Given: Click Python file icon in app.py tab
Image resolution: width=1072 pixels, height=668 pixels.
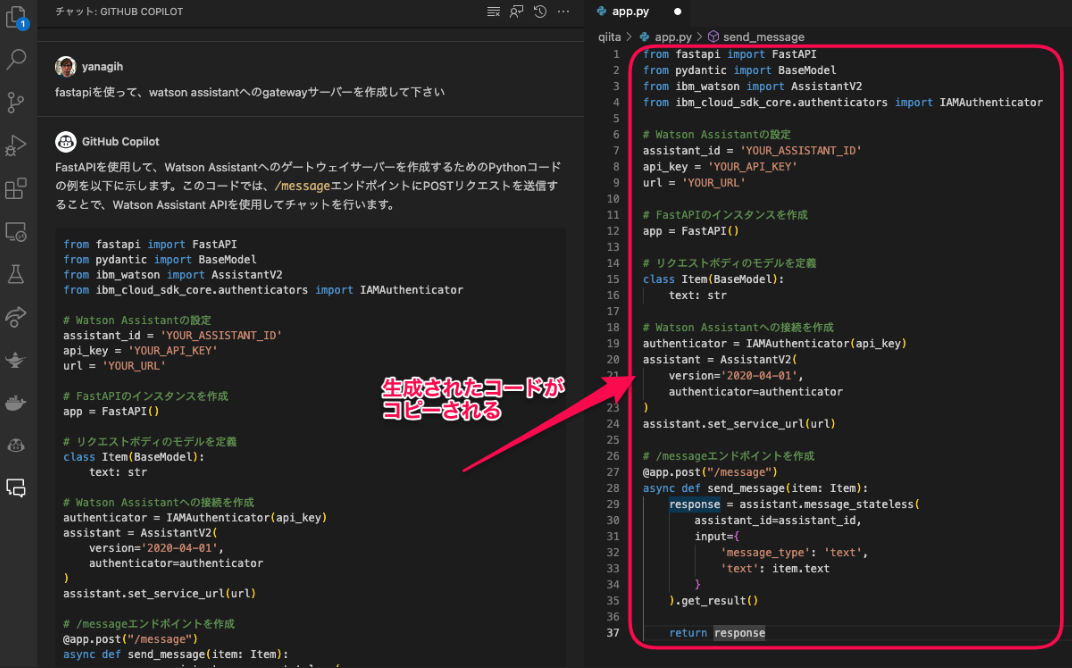Looking at the screenshot, I should (x=602, y=12).
